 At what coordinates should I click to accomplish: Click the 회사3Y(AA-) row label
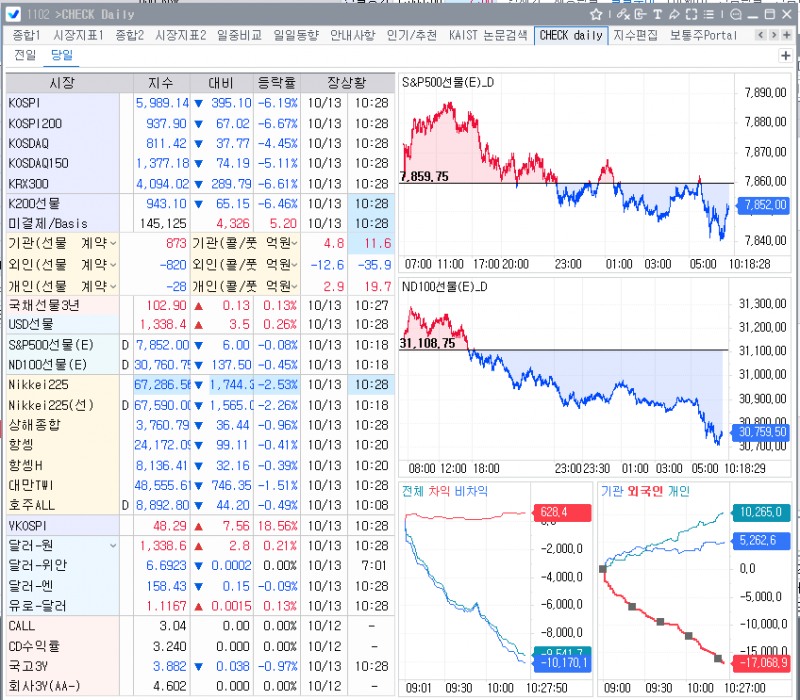[x=44, y=686]
